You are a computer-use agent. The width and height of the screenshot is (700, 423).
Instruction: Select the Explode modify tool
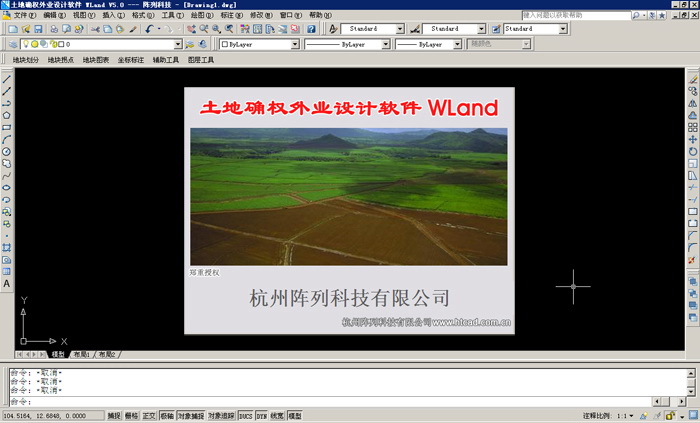pos(692,260)
